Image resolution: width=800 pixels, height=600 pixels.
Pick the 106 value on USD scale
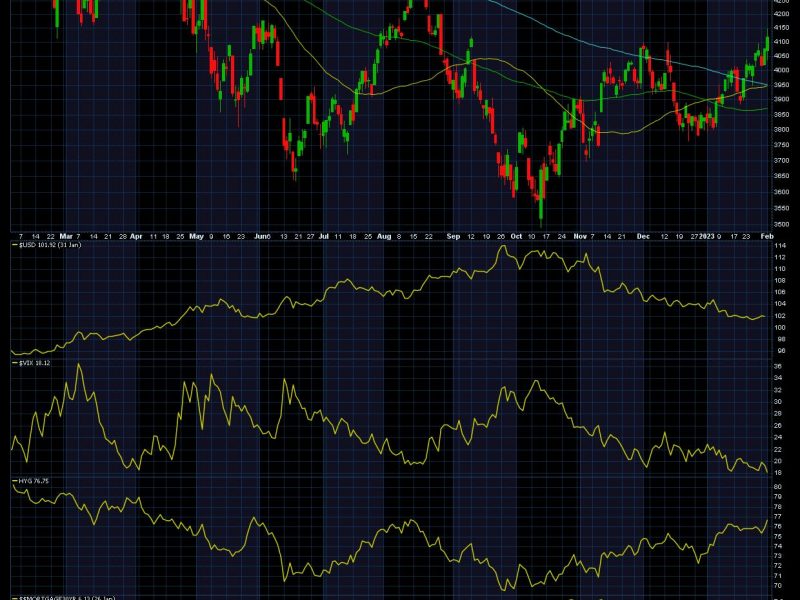(780, 292)
